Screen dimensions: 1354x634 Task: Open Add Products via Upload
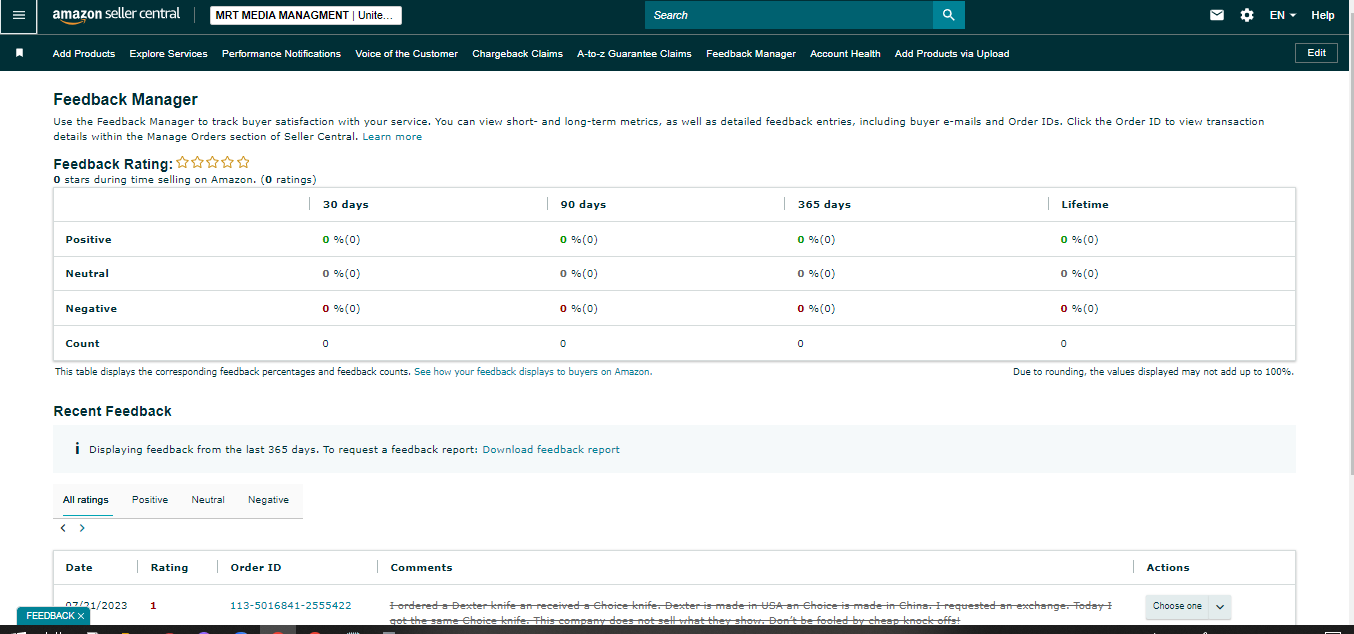point(952,54)
